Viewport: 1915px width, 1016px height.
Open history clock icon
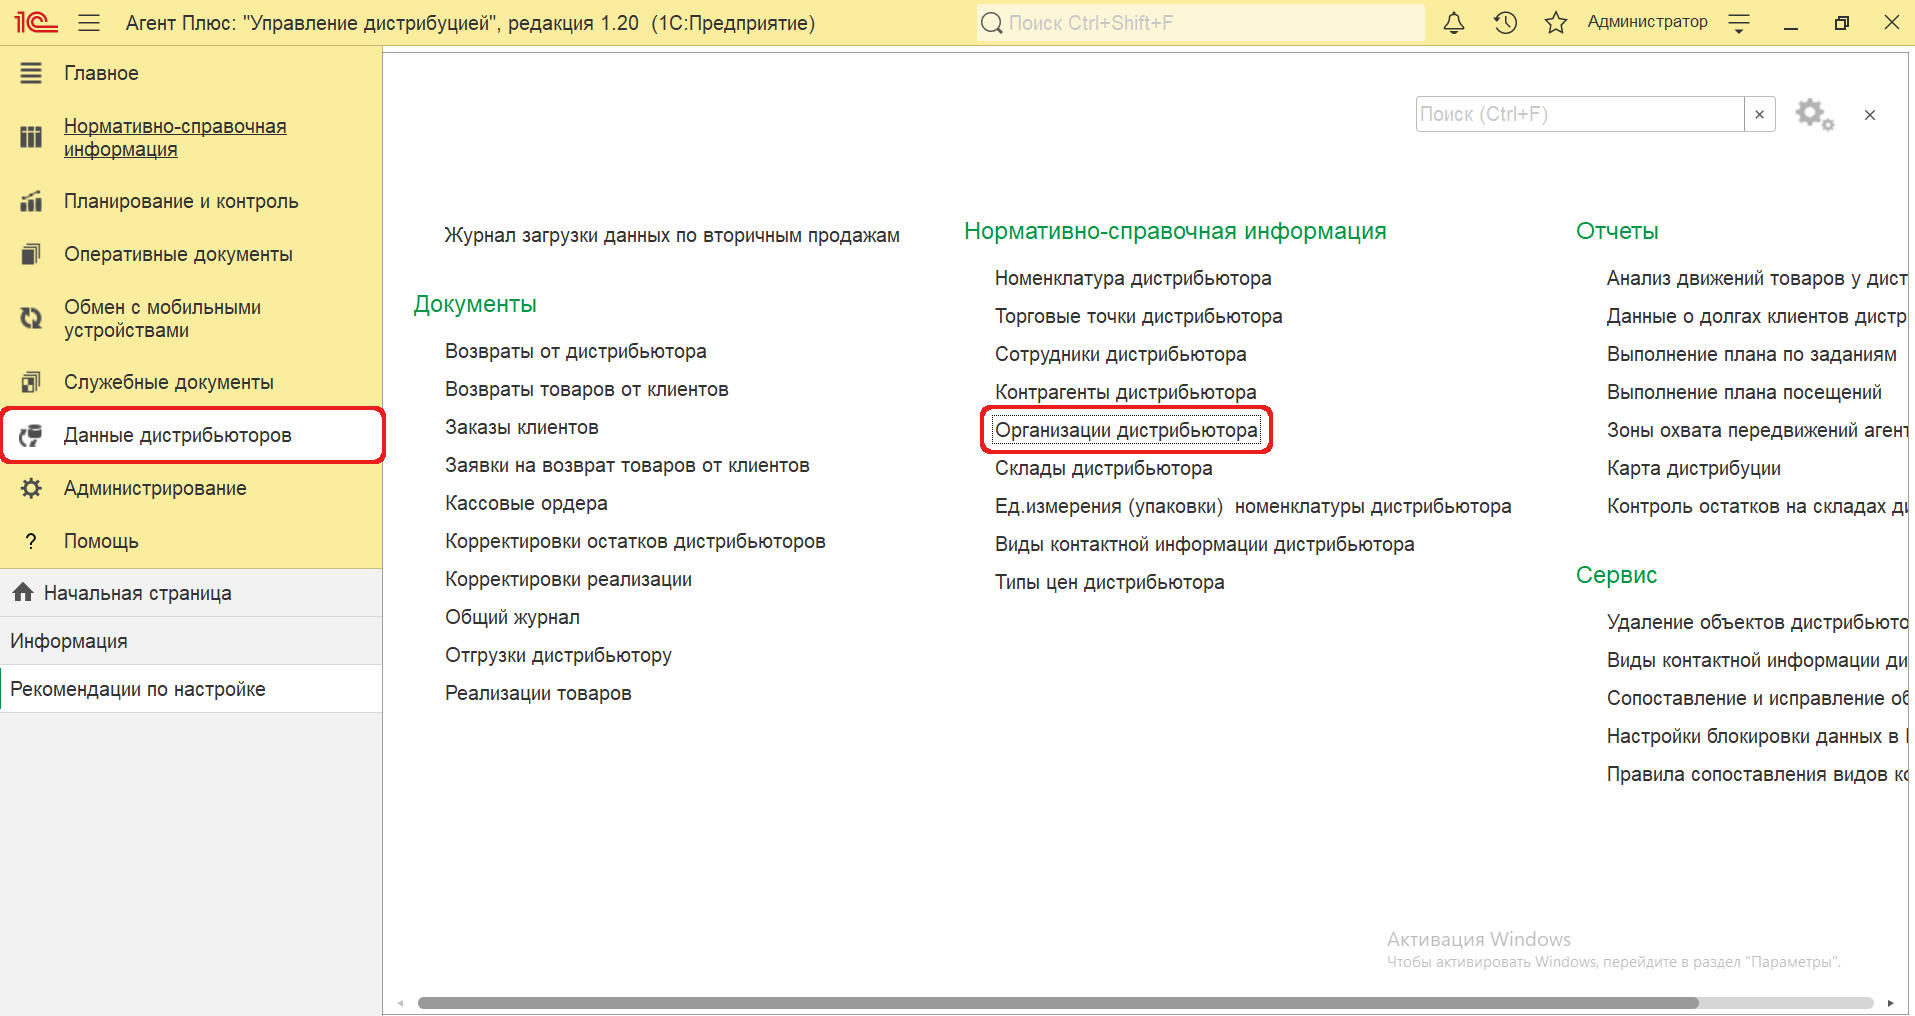coord(1505,22)
